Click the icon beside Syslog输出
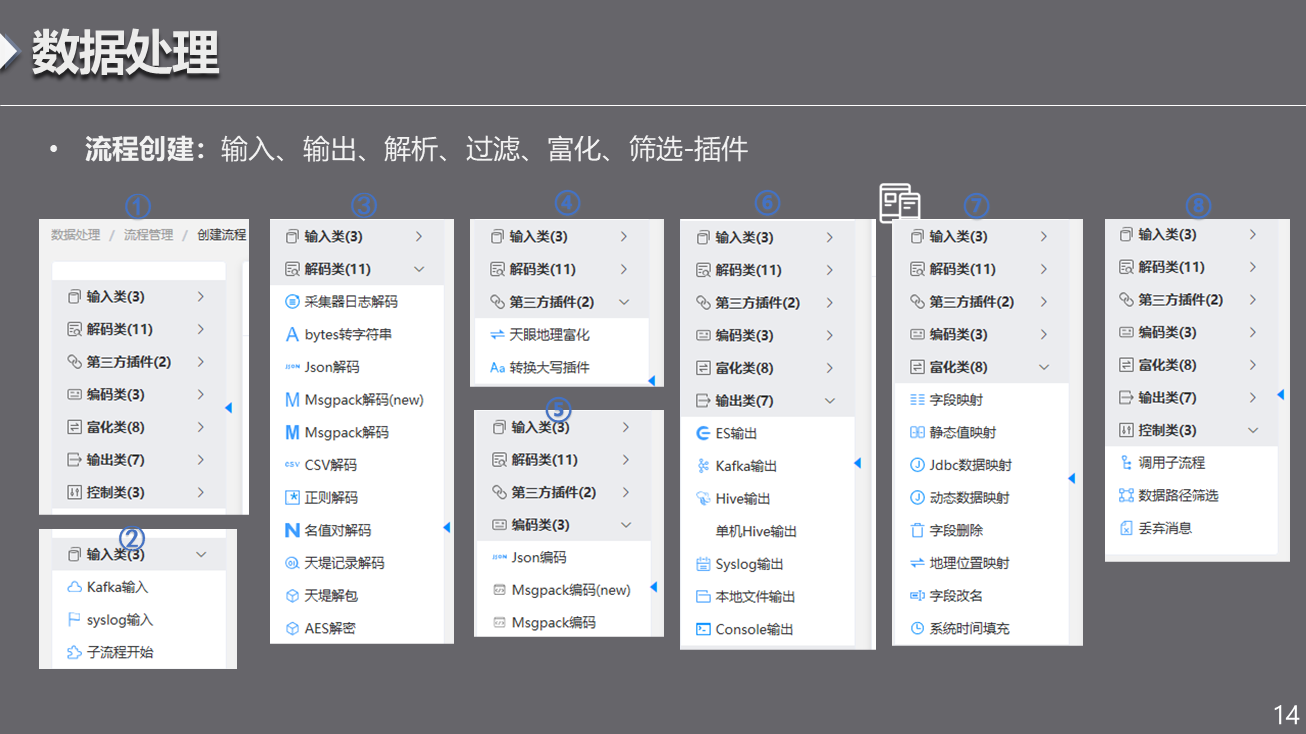Screen dimensions: 1306x734 702,564
